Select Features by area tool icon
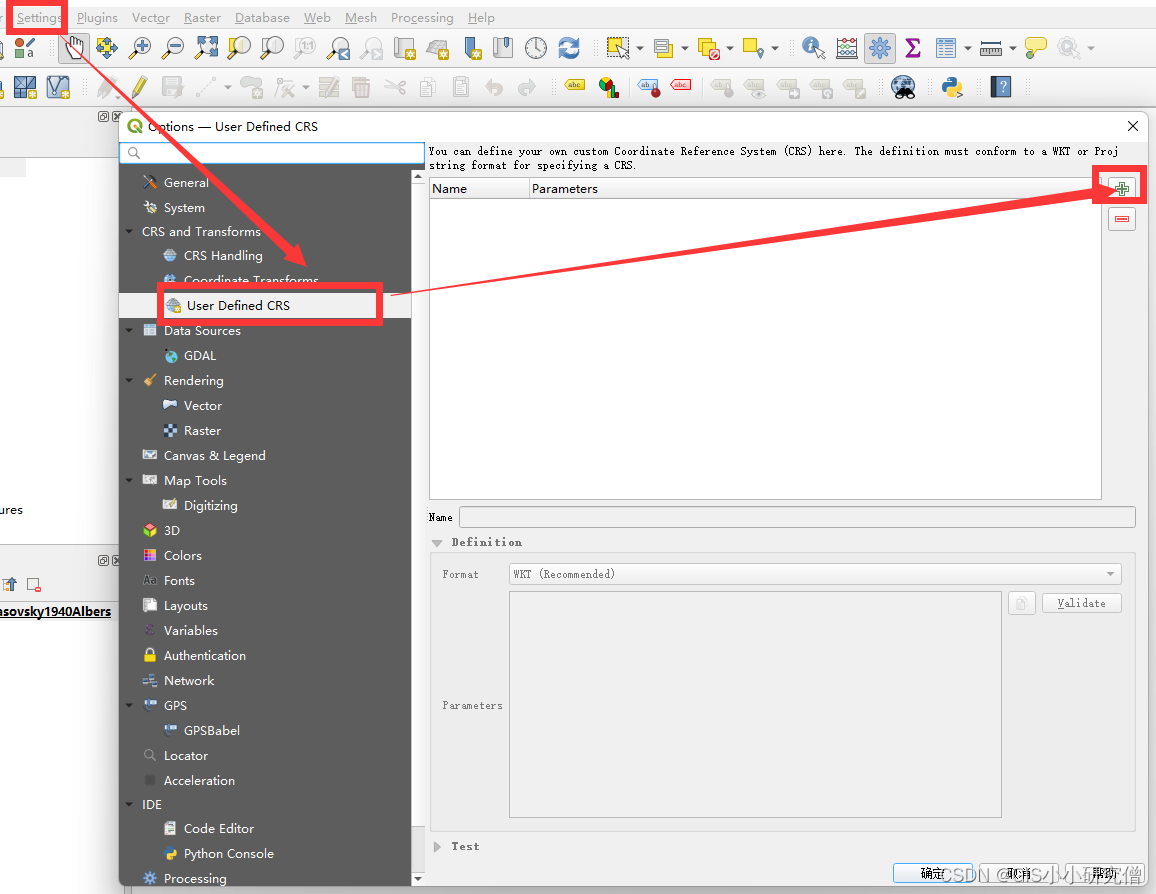Image resolution: width=1156 pixels, height=894 pixels. point(618,48)
